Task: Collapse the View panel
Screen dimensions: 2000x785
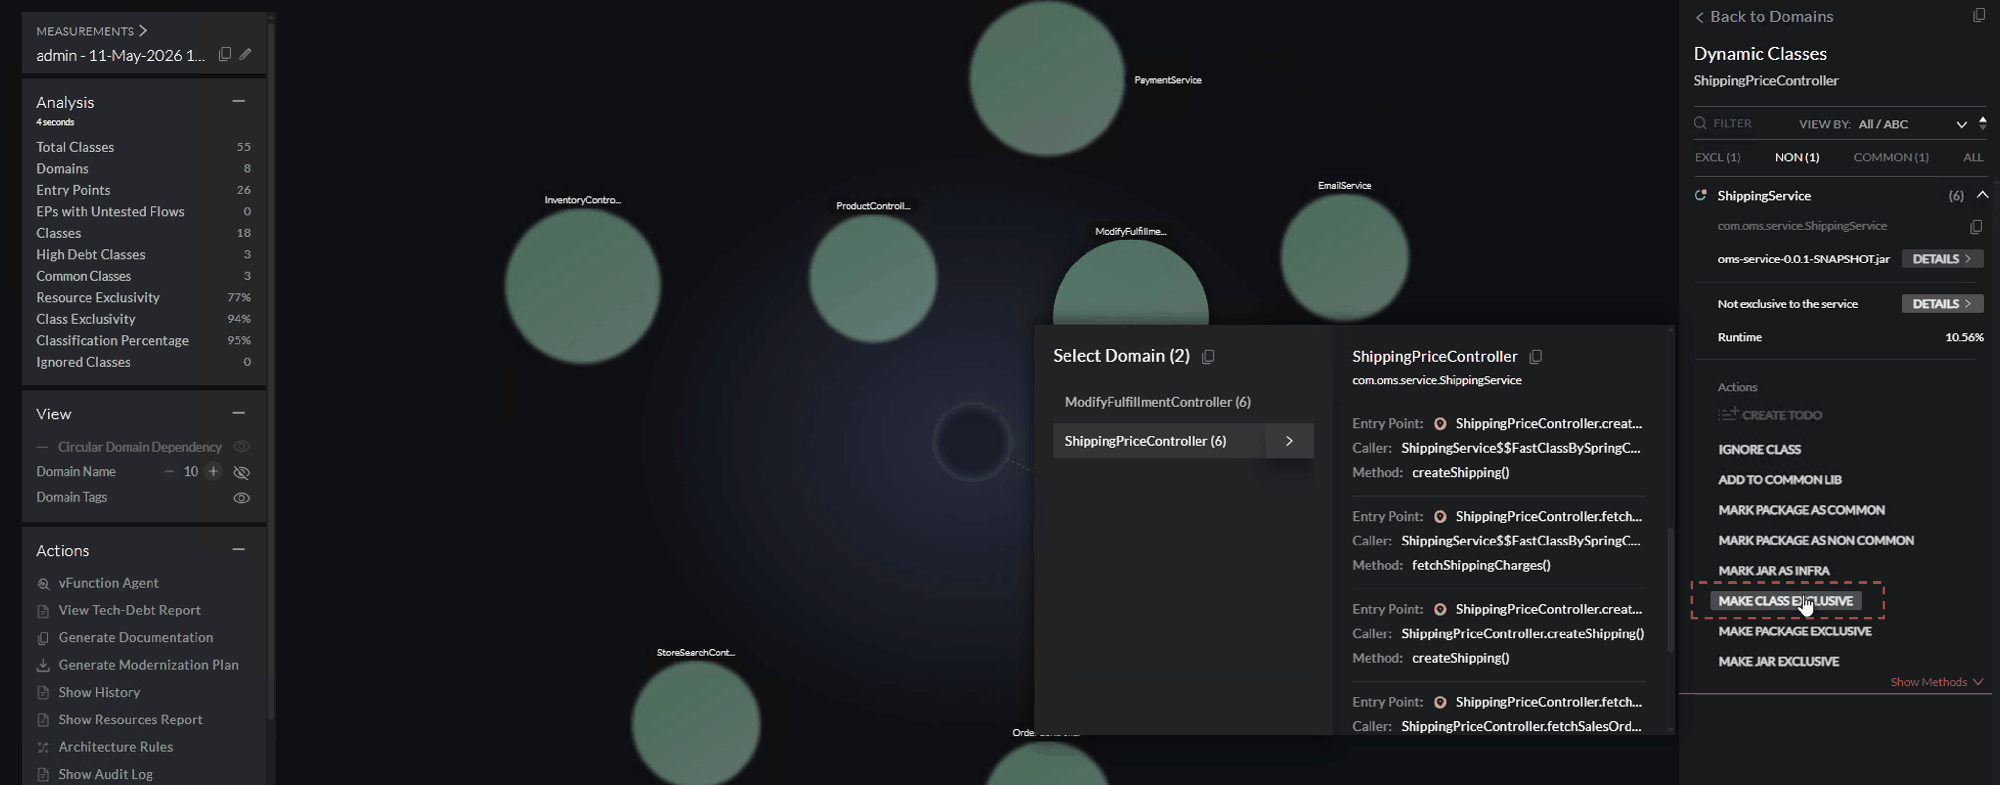Action: [x=238, y=413]
